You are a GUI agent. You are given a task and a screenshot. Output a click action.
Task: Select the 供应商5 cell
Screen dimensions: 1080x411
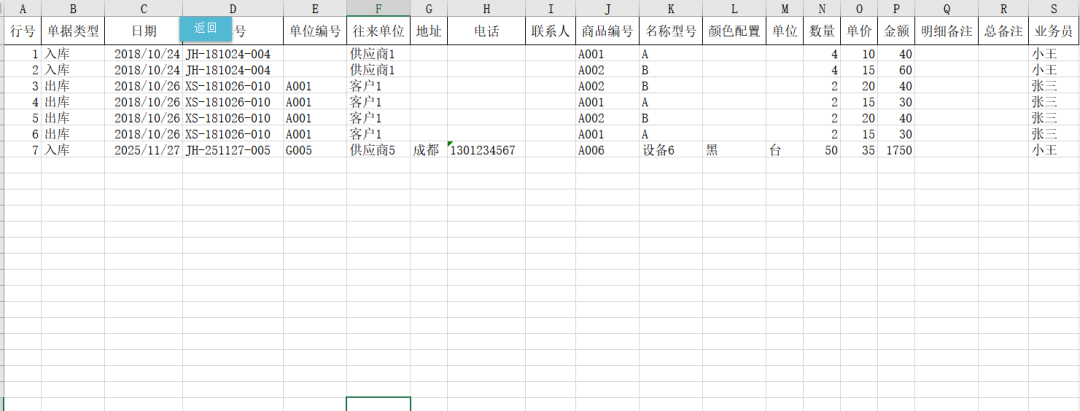point(378,150)
